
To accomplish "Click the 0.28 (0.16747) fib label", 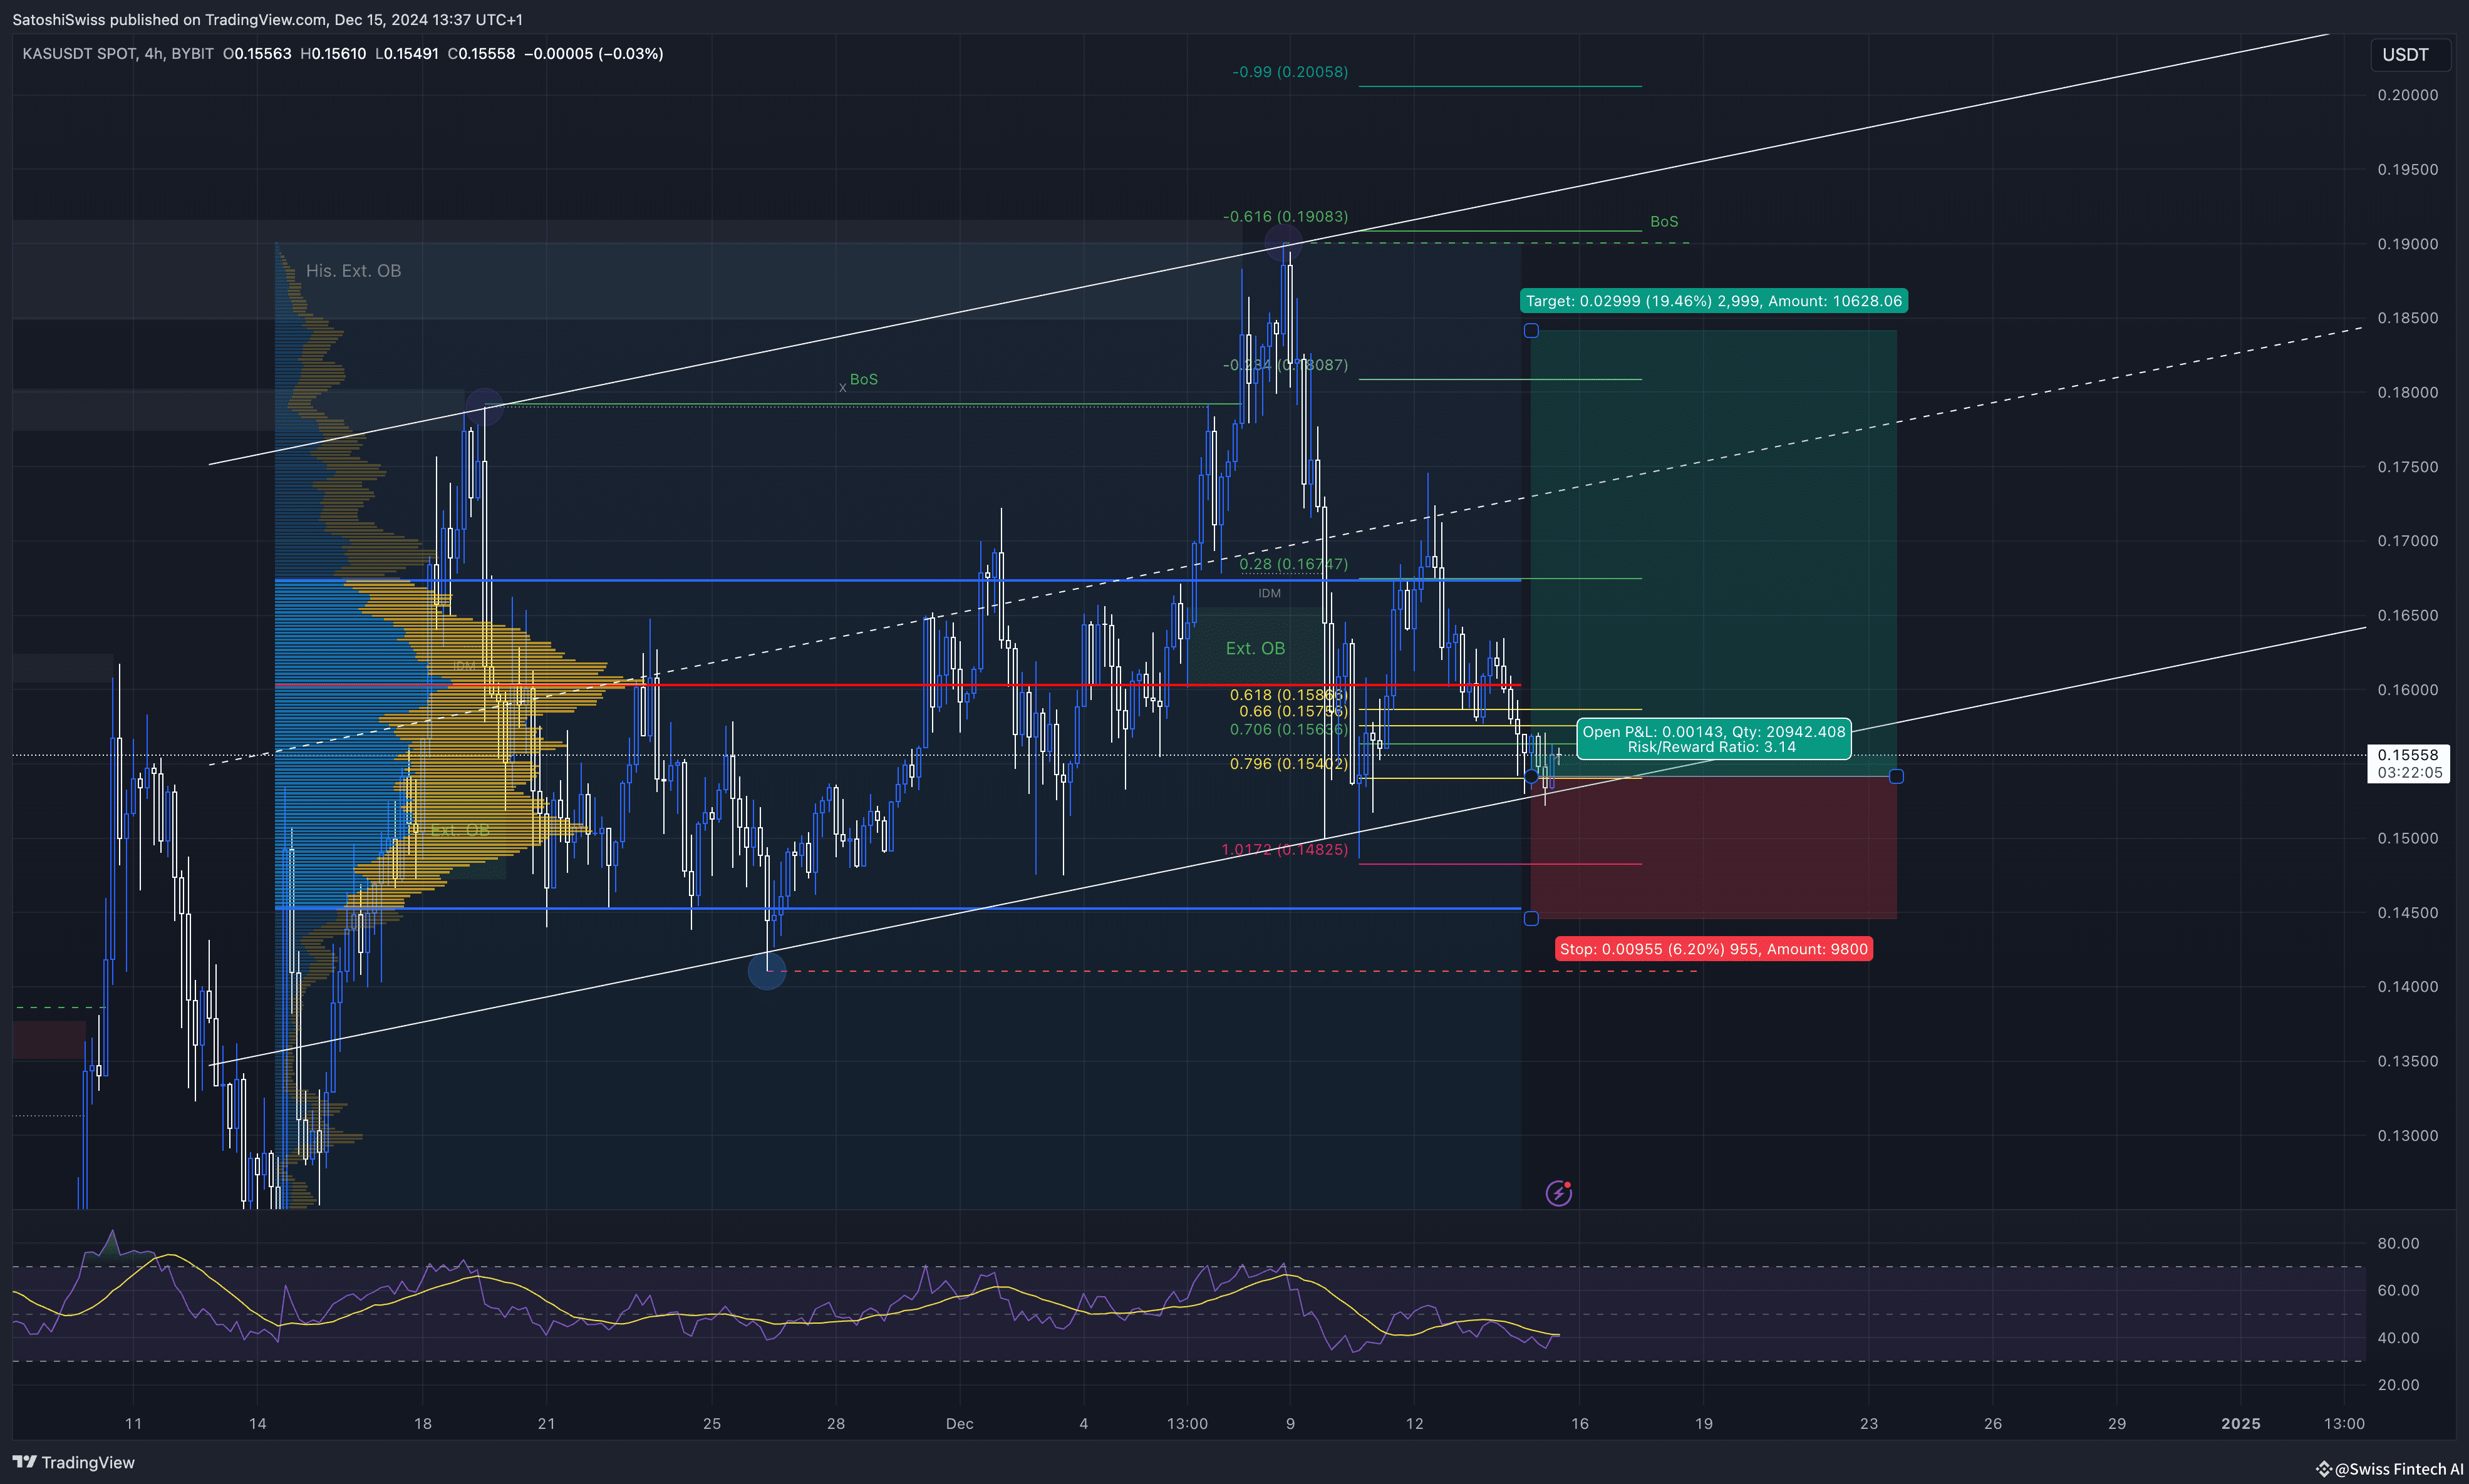I will pyautogui.click(x=1294, y=564).
